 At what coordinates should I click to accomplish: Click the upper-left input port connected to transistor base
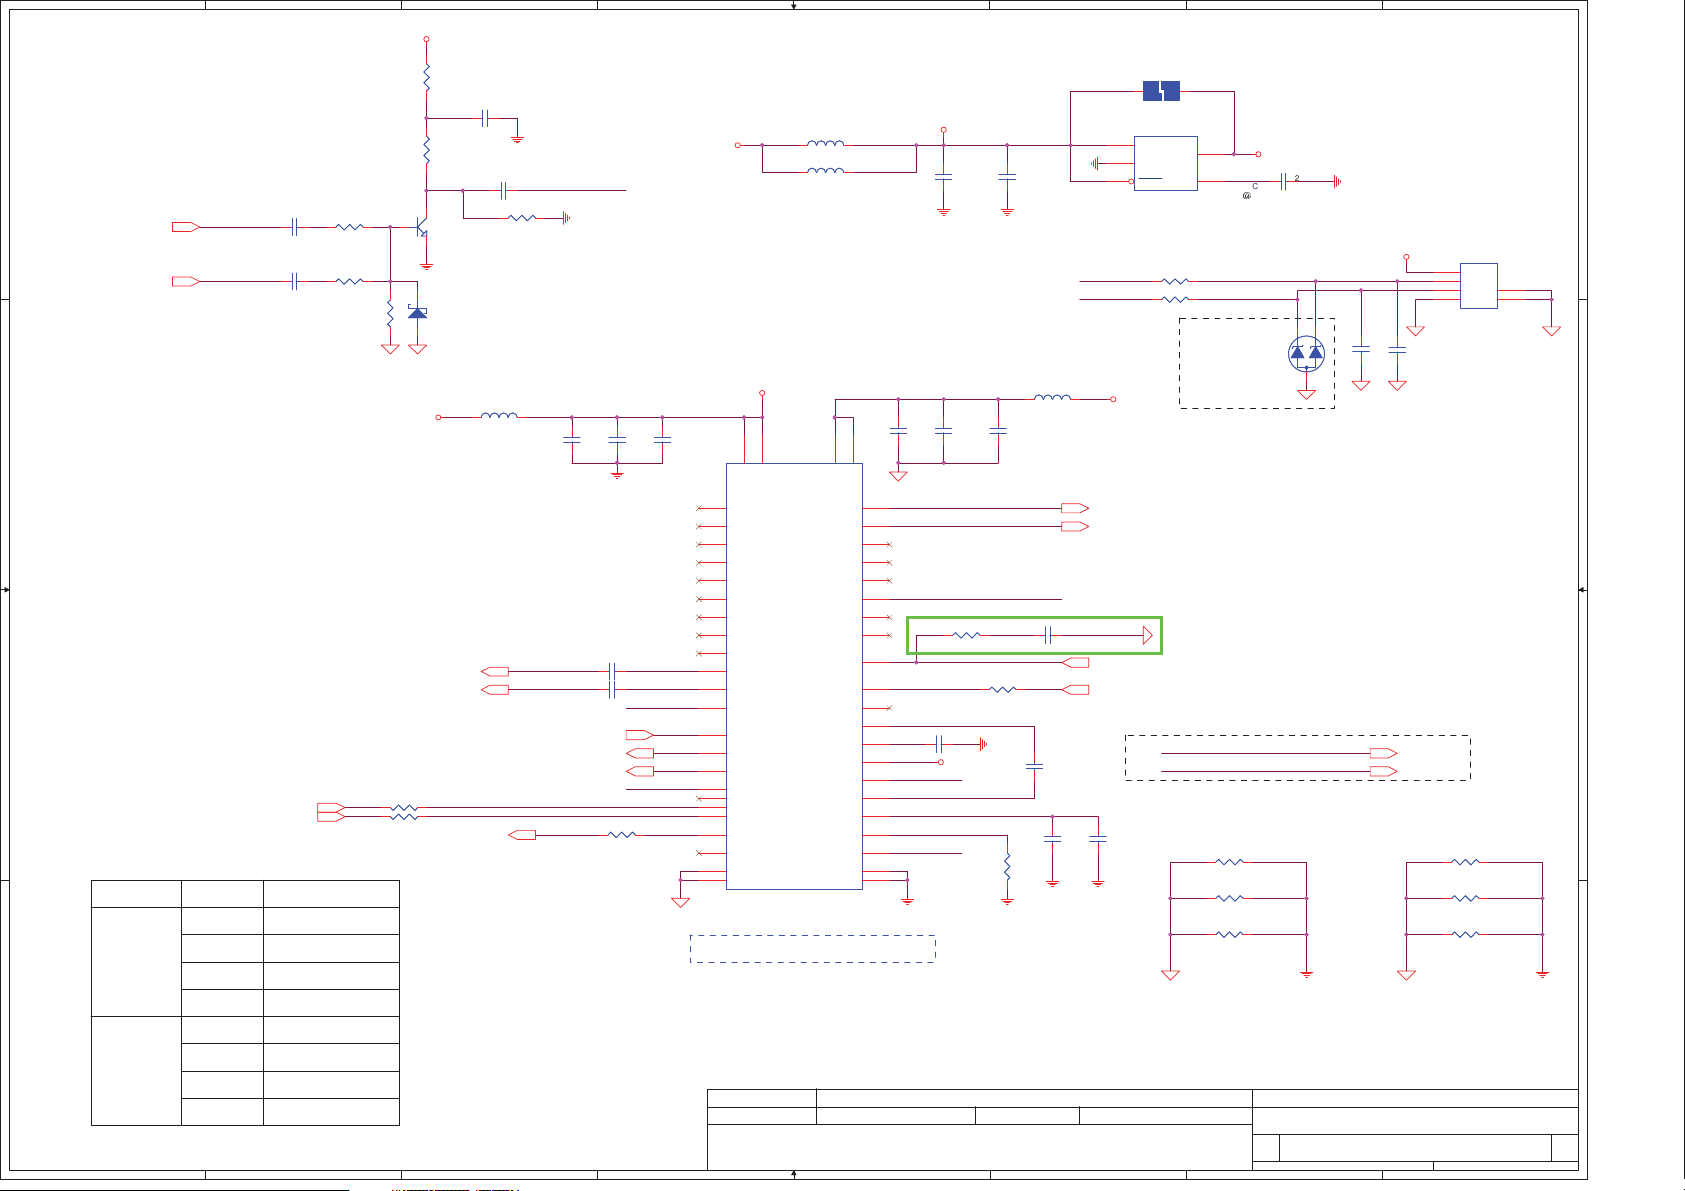(x=186, y=228)
